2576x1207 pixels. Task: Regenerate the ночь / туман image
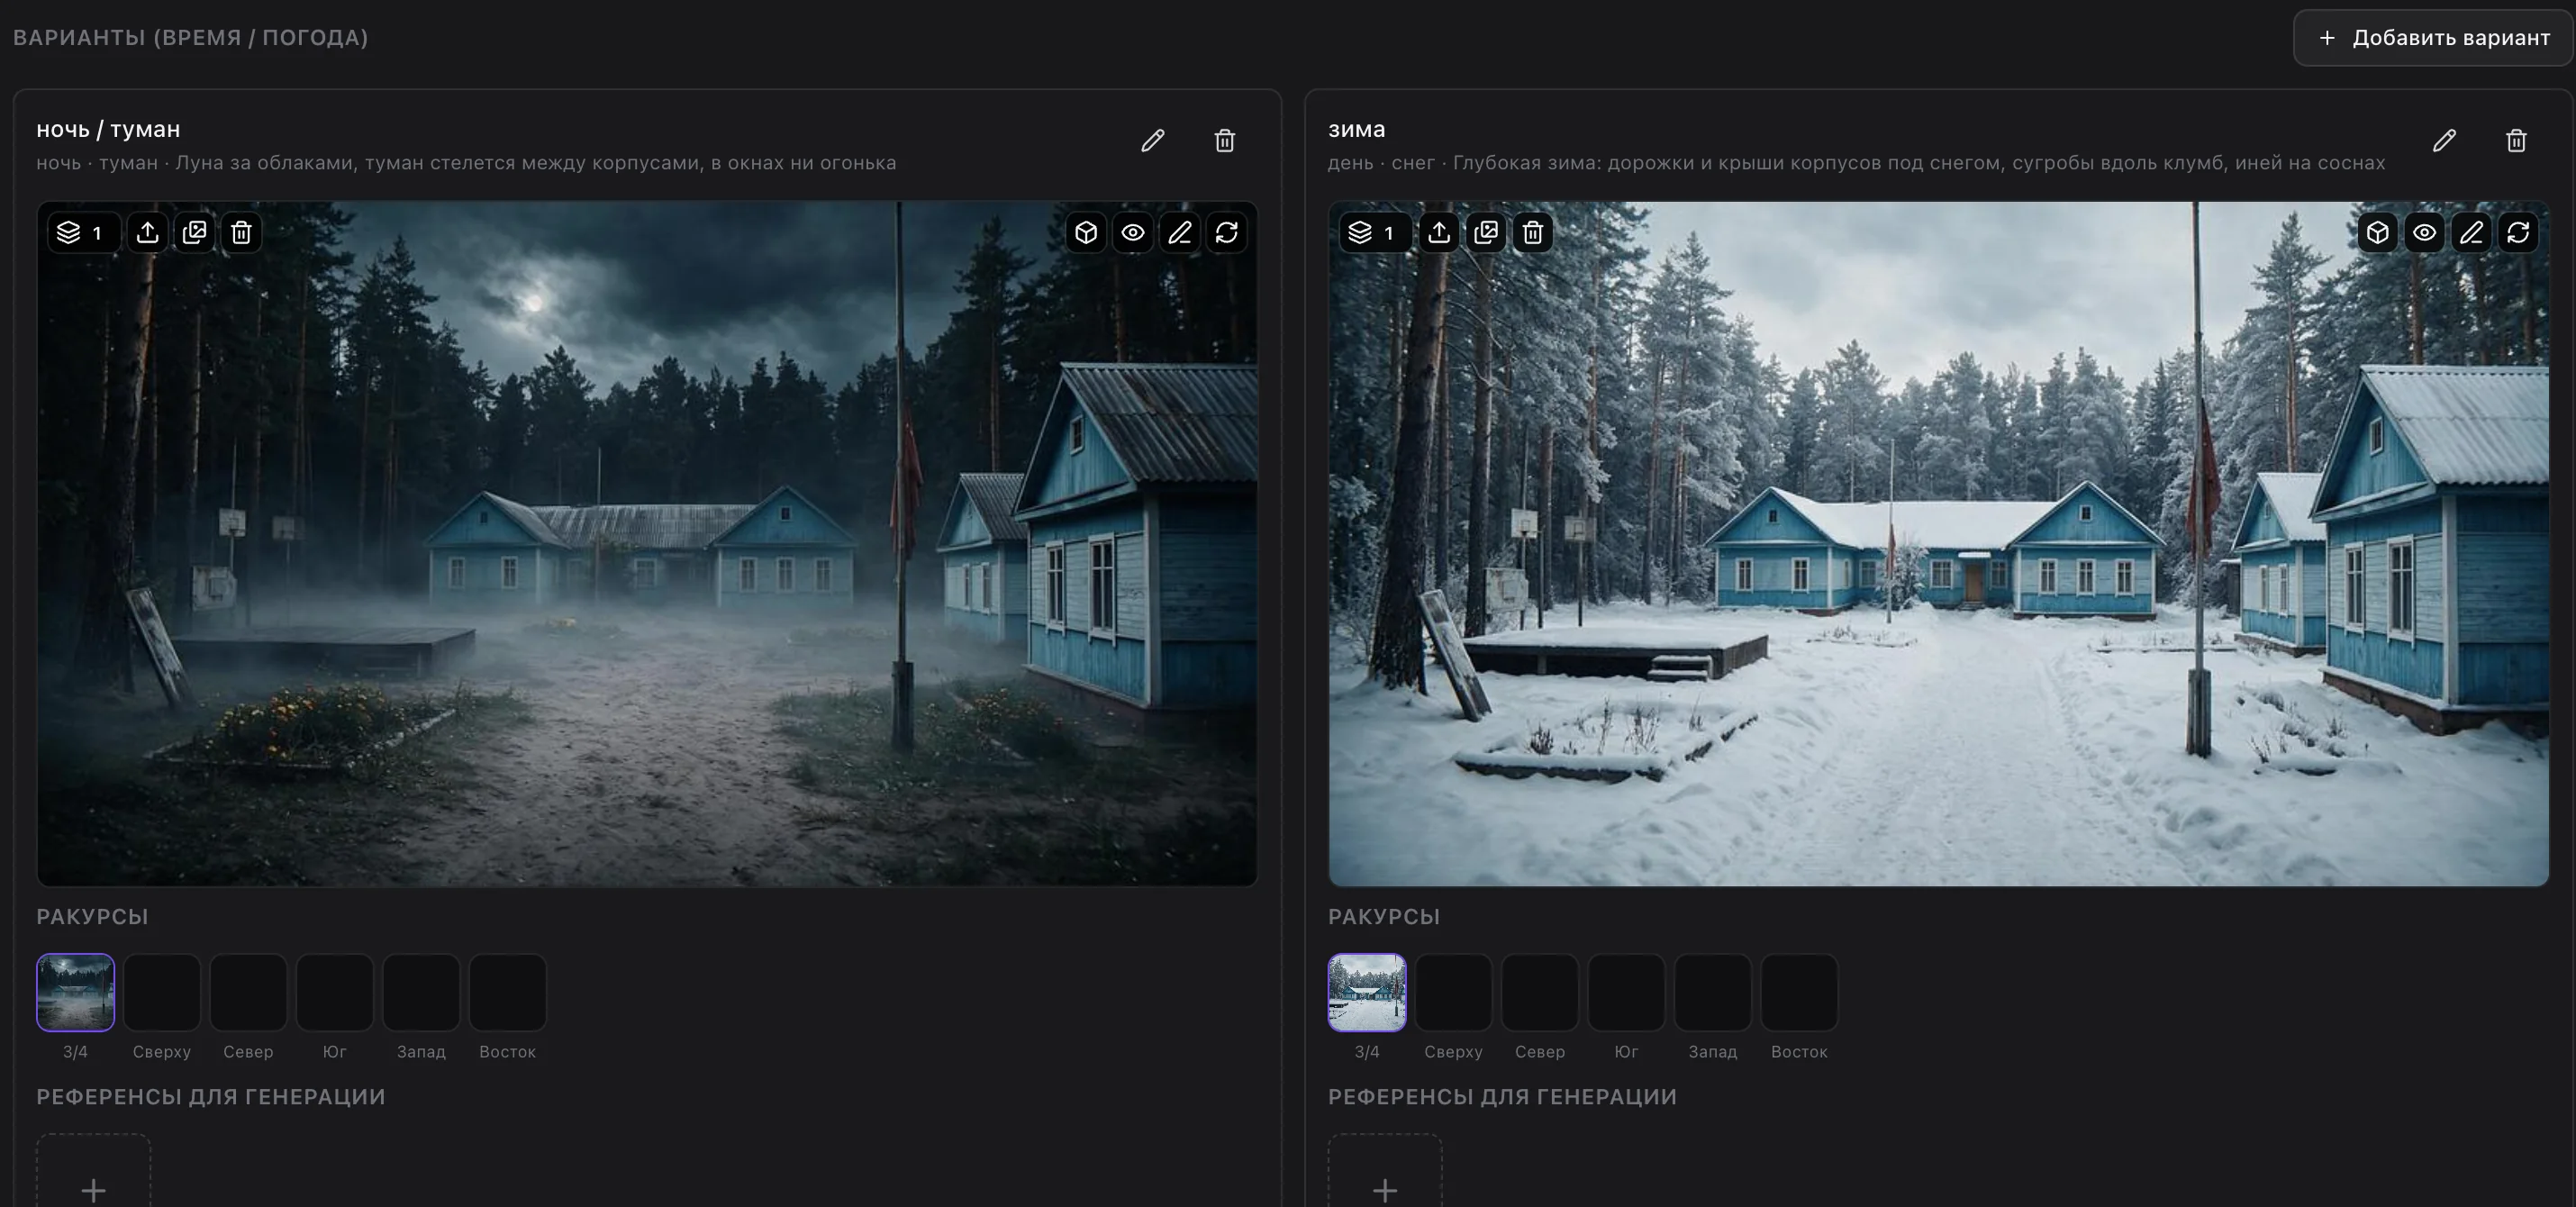pyautogui.click(x=1227, y=233)
